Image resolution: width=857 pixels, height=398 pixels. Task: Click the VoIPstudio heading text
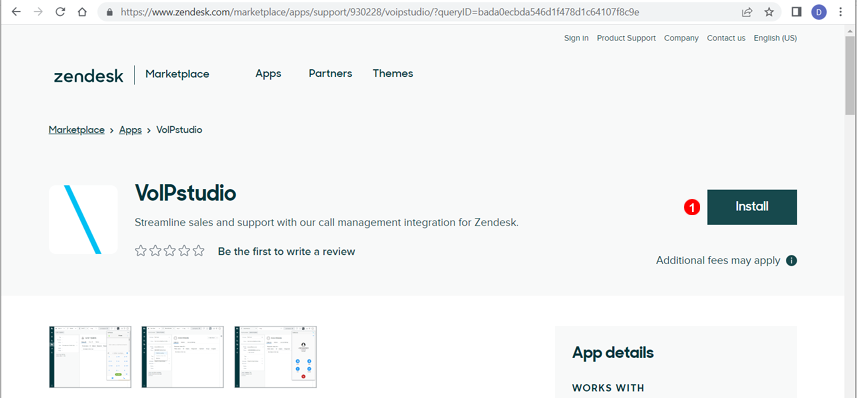point(185,194)
